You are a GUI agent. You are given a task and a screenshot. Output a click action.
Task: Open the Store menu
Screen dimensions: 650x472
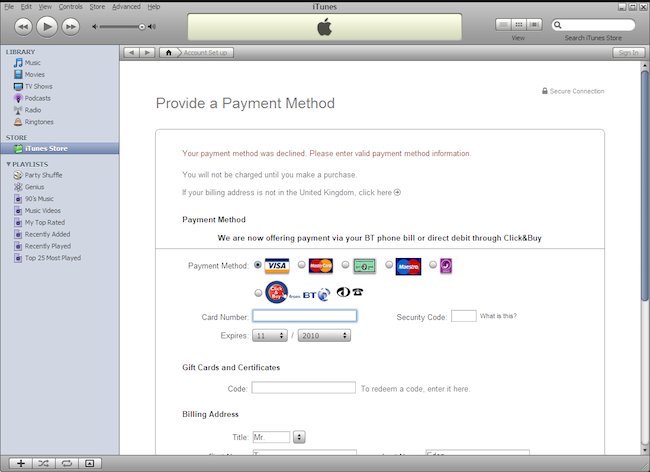(97, 7)
